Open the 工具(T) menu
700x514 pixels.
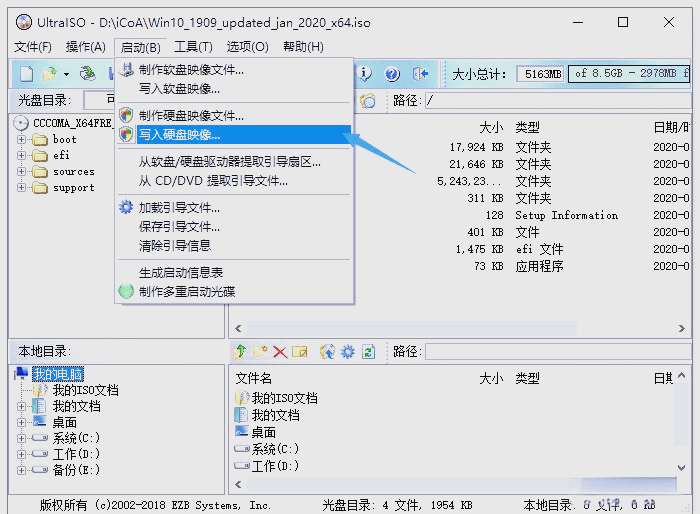193,47
